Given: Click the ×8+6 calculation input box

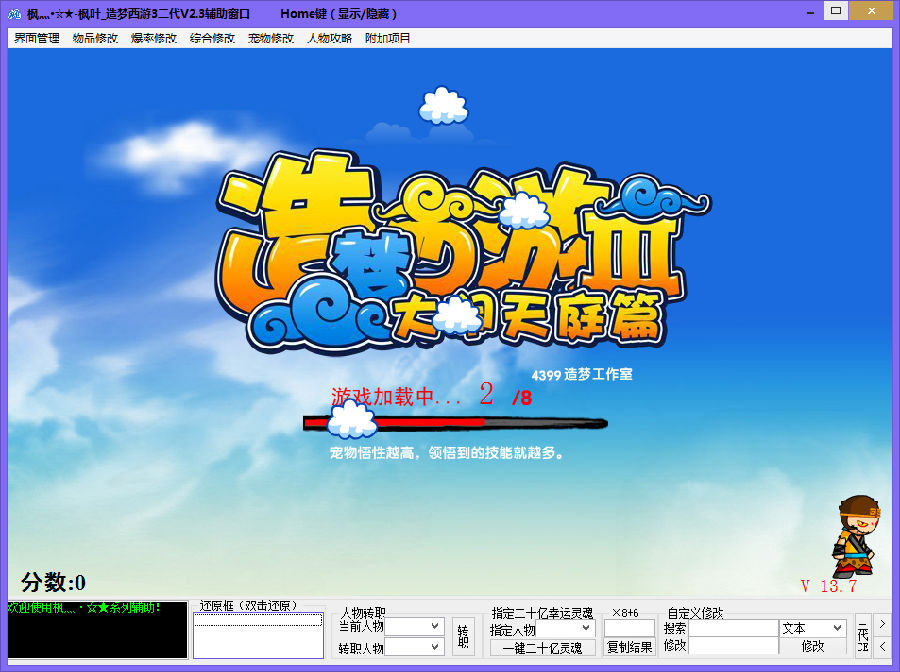Looking at the screenshot, I should tap(629, 628).
